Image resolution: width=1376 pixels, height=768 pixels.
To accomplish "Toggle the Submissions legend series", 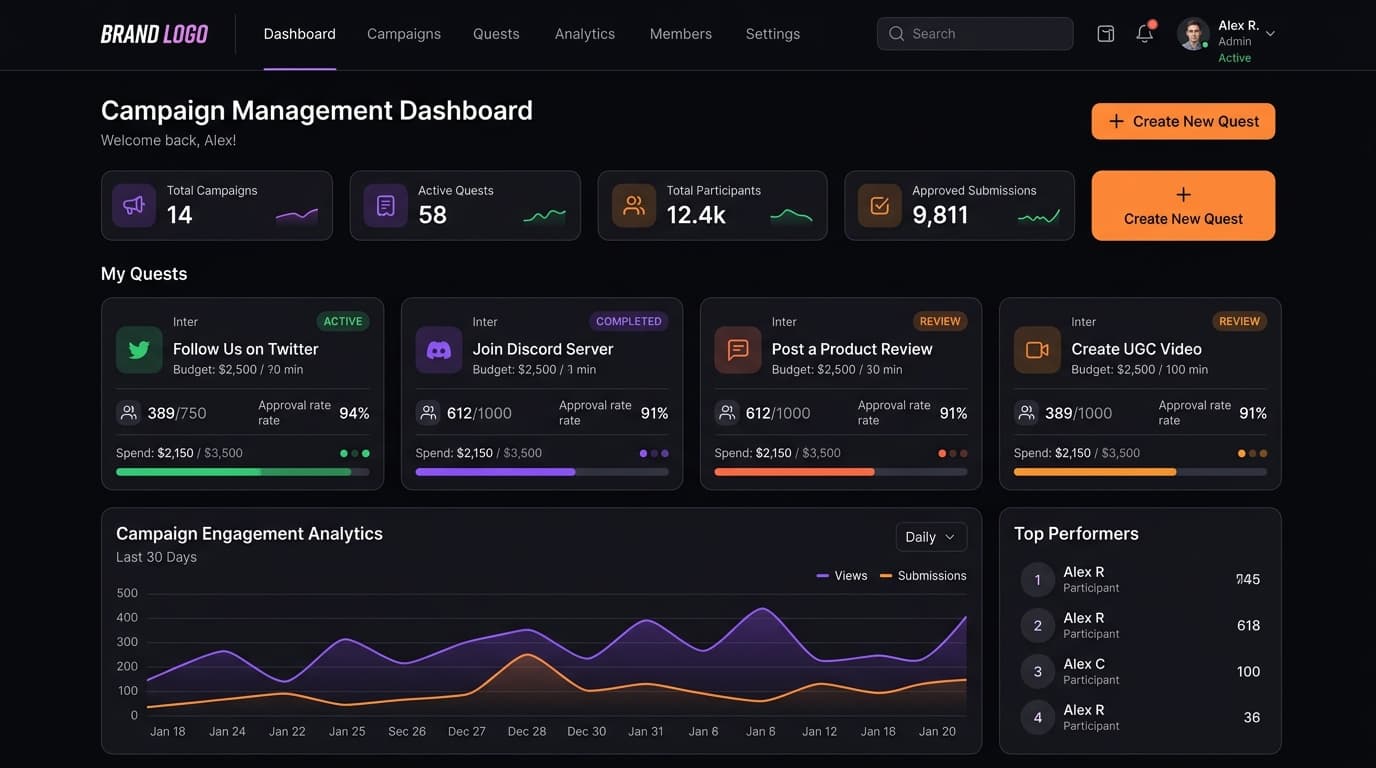I will tap(923, 576).
